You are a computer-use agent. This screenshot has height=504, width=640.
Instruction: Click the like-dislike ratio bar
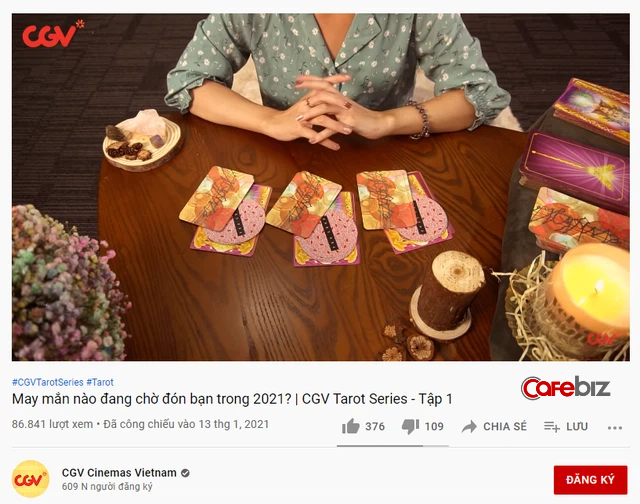point(393,446)
